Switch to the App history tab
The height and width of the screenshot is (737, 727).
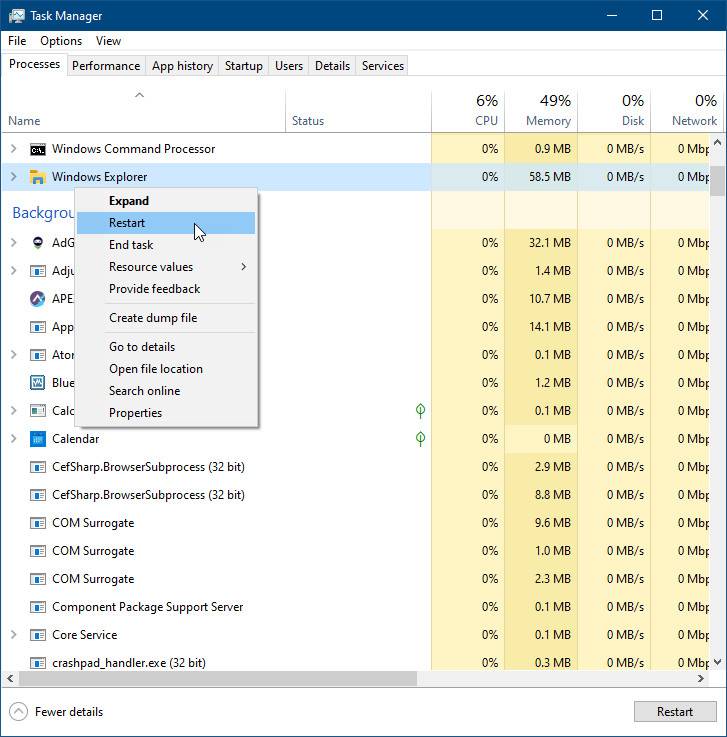182,66
